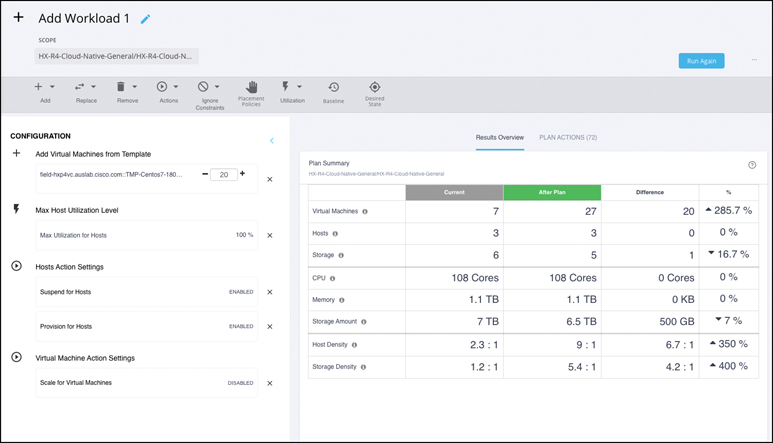Remove the Suspend for Hosts setting

coord(270,293)
